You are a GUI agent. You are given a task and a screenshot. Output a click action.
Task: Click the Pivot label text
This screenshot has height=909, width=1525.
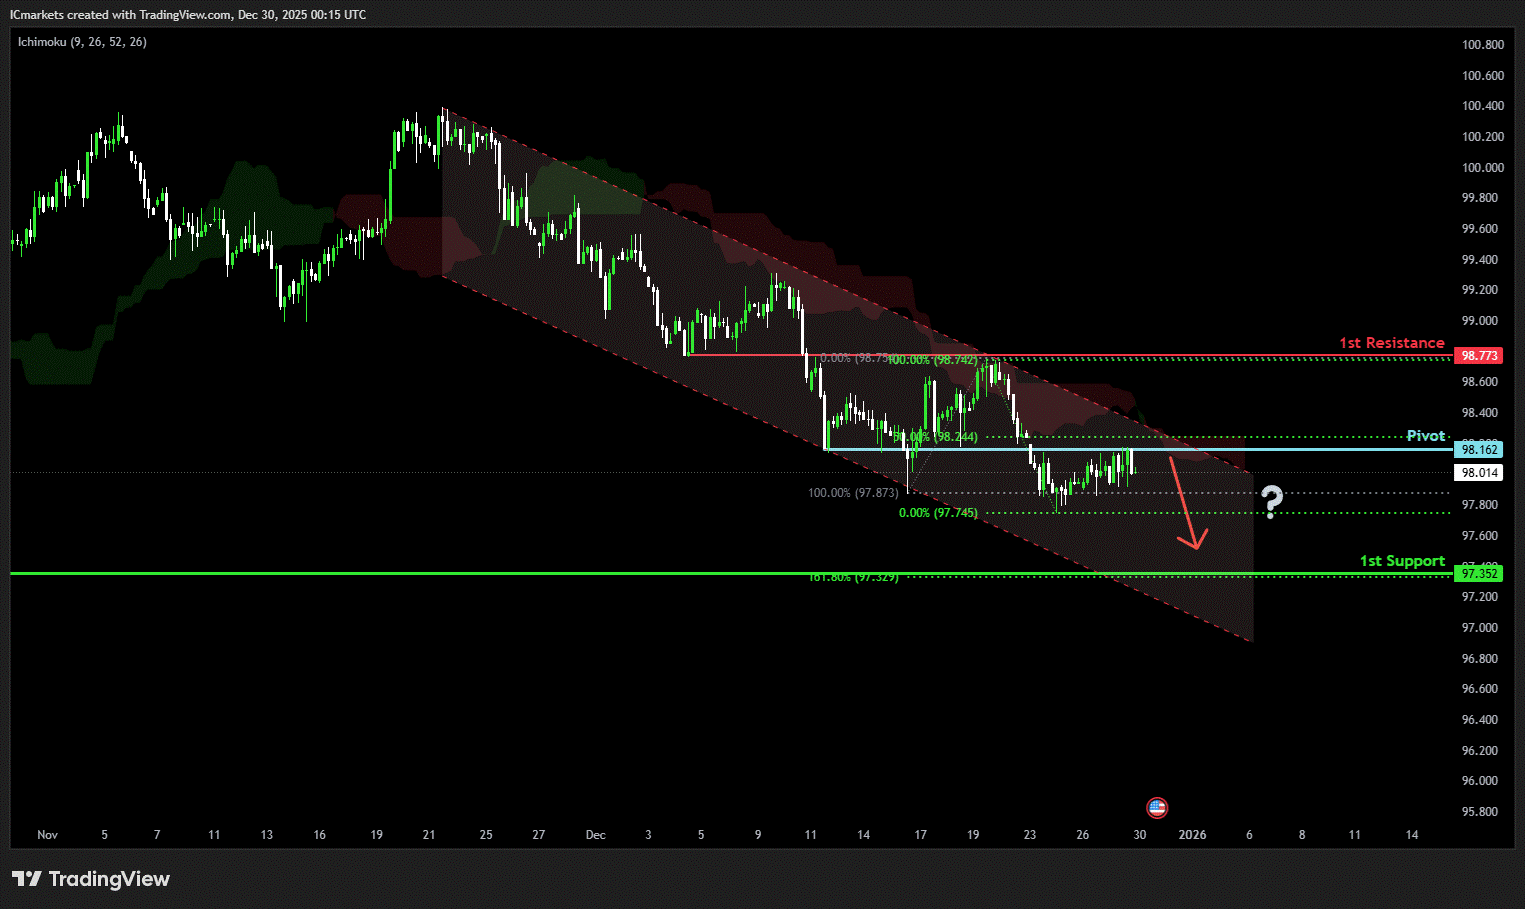click(1425, 436)
